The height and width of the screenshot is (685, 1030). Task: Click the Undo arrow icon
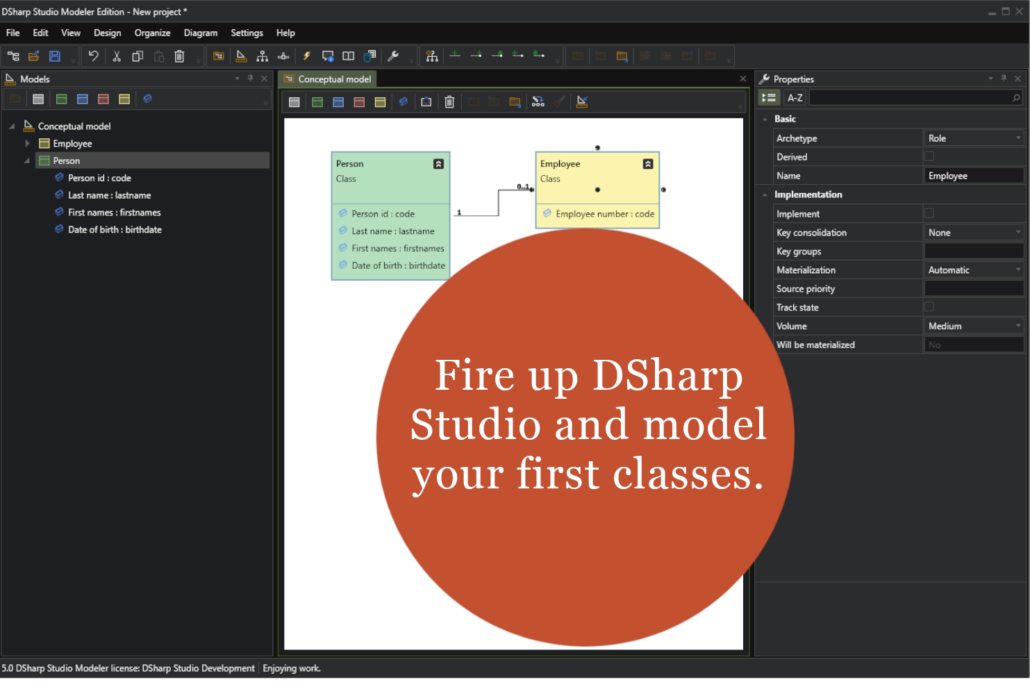pos(93,56)
